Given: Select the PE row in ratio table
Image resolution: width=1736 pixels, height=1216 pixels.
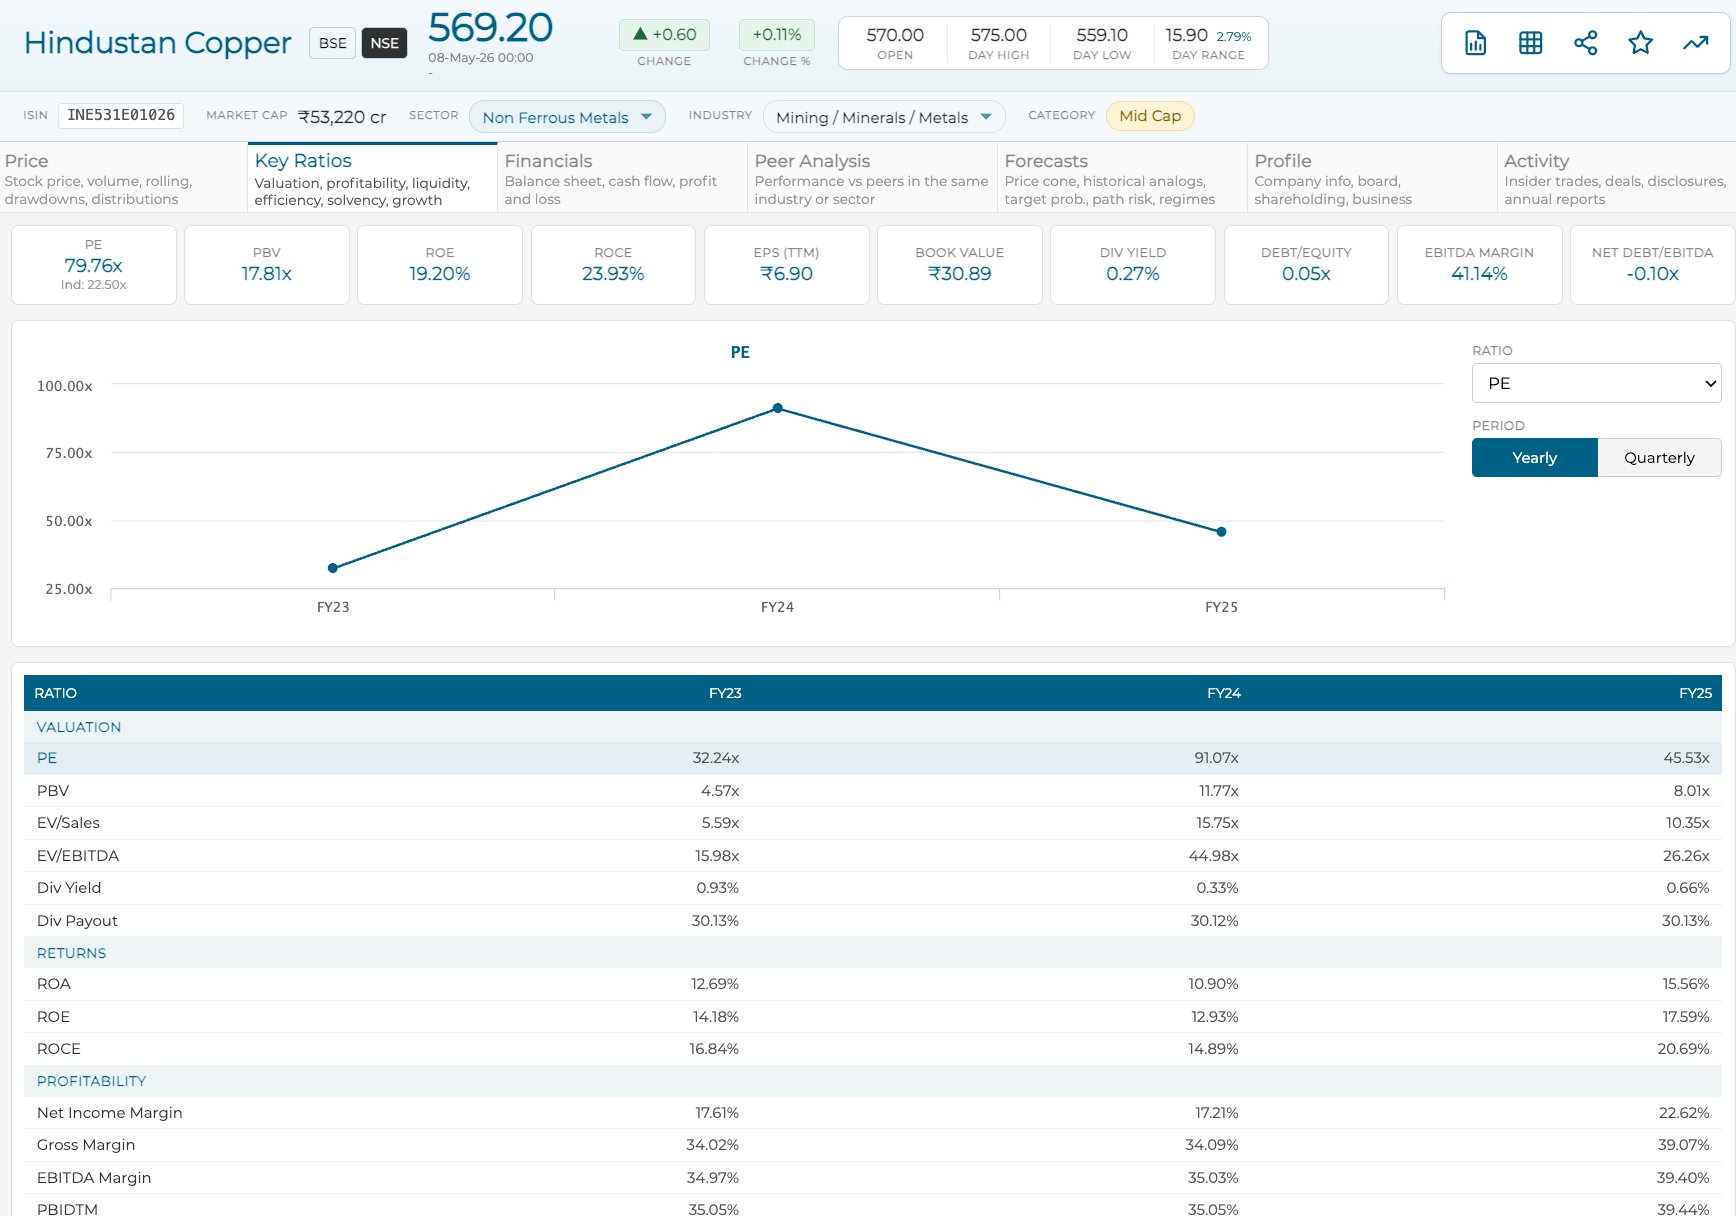Looking at the screenshot, I should click(x=873, y=758).
